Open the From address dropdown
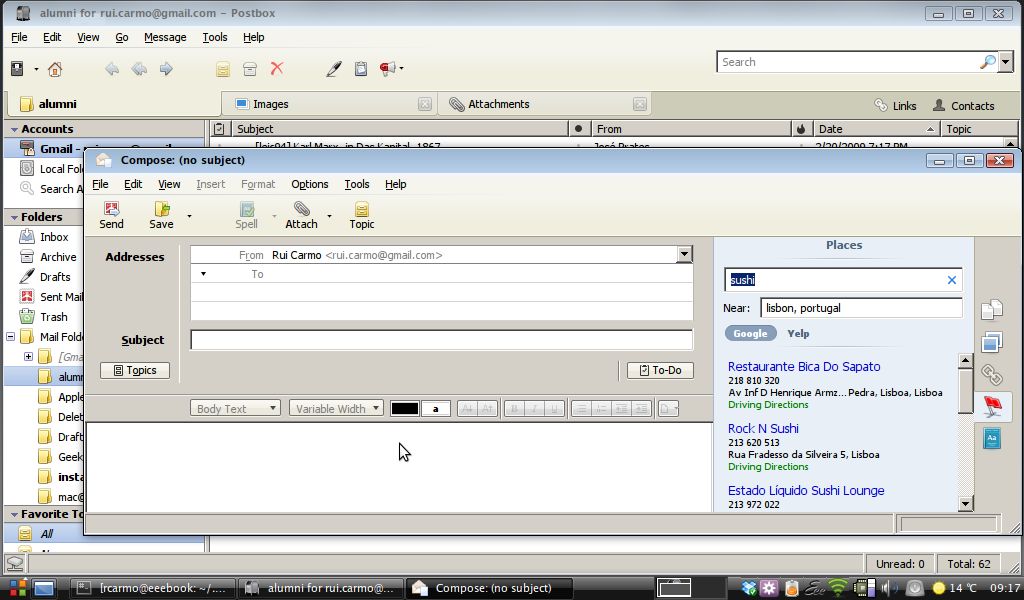The width and height of the screenshot is (1024, 600). 684,255
